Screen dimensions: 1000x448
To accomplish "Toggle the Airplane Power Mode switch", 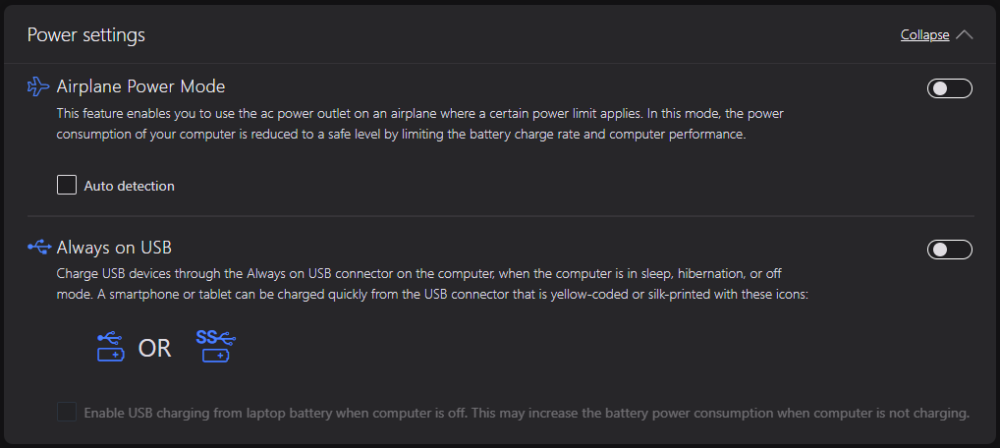I will point(949,89).
